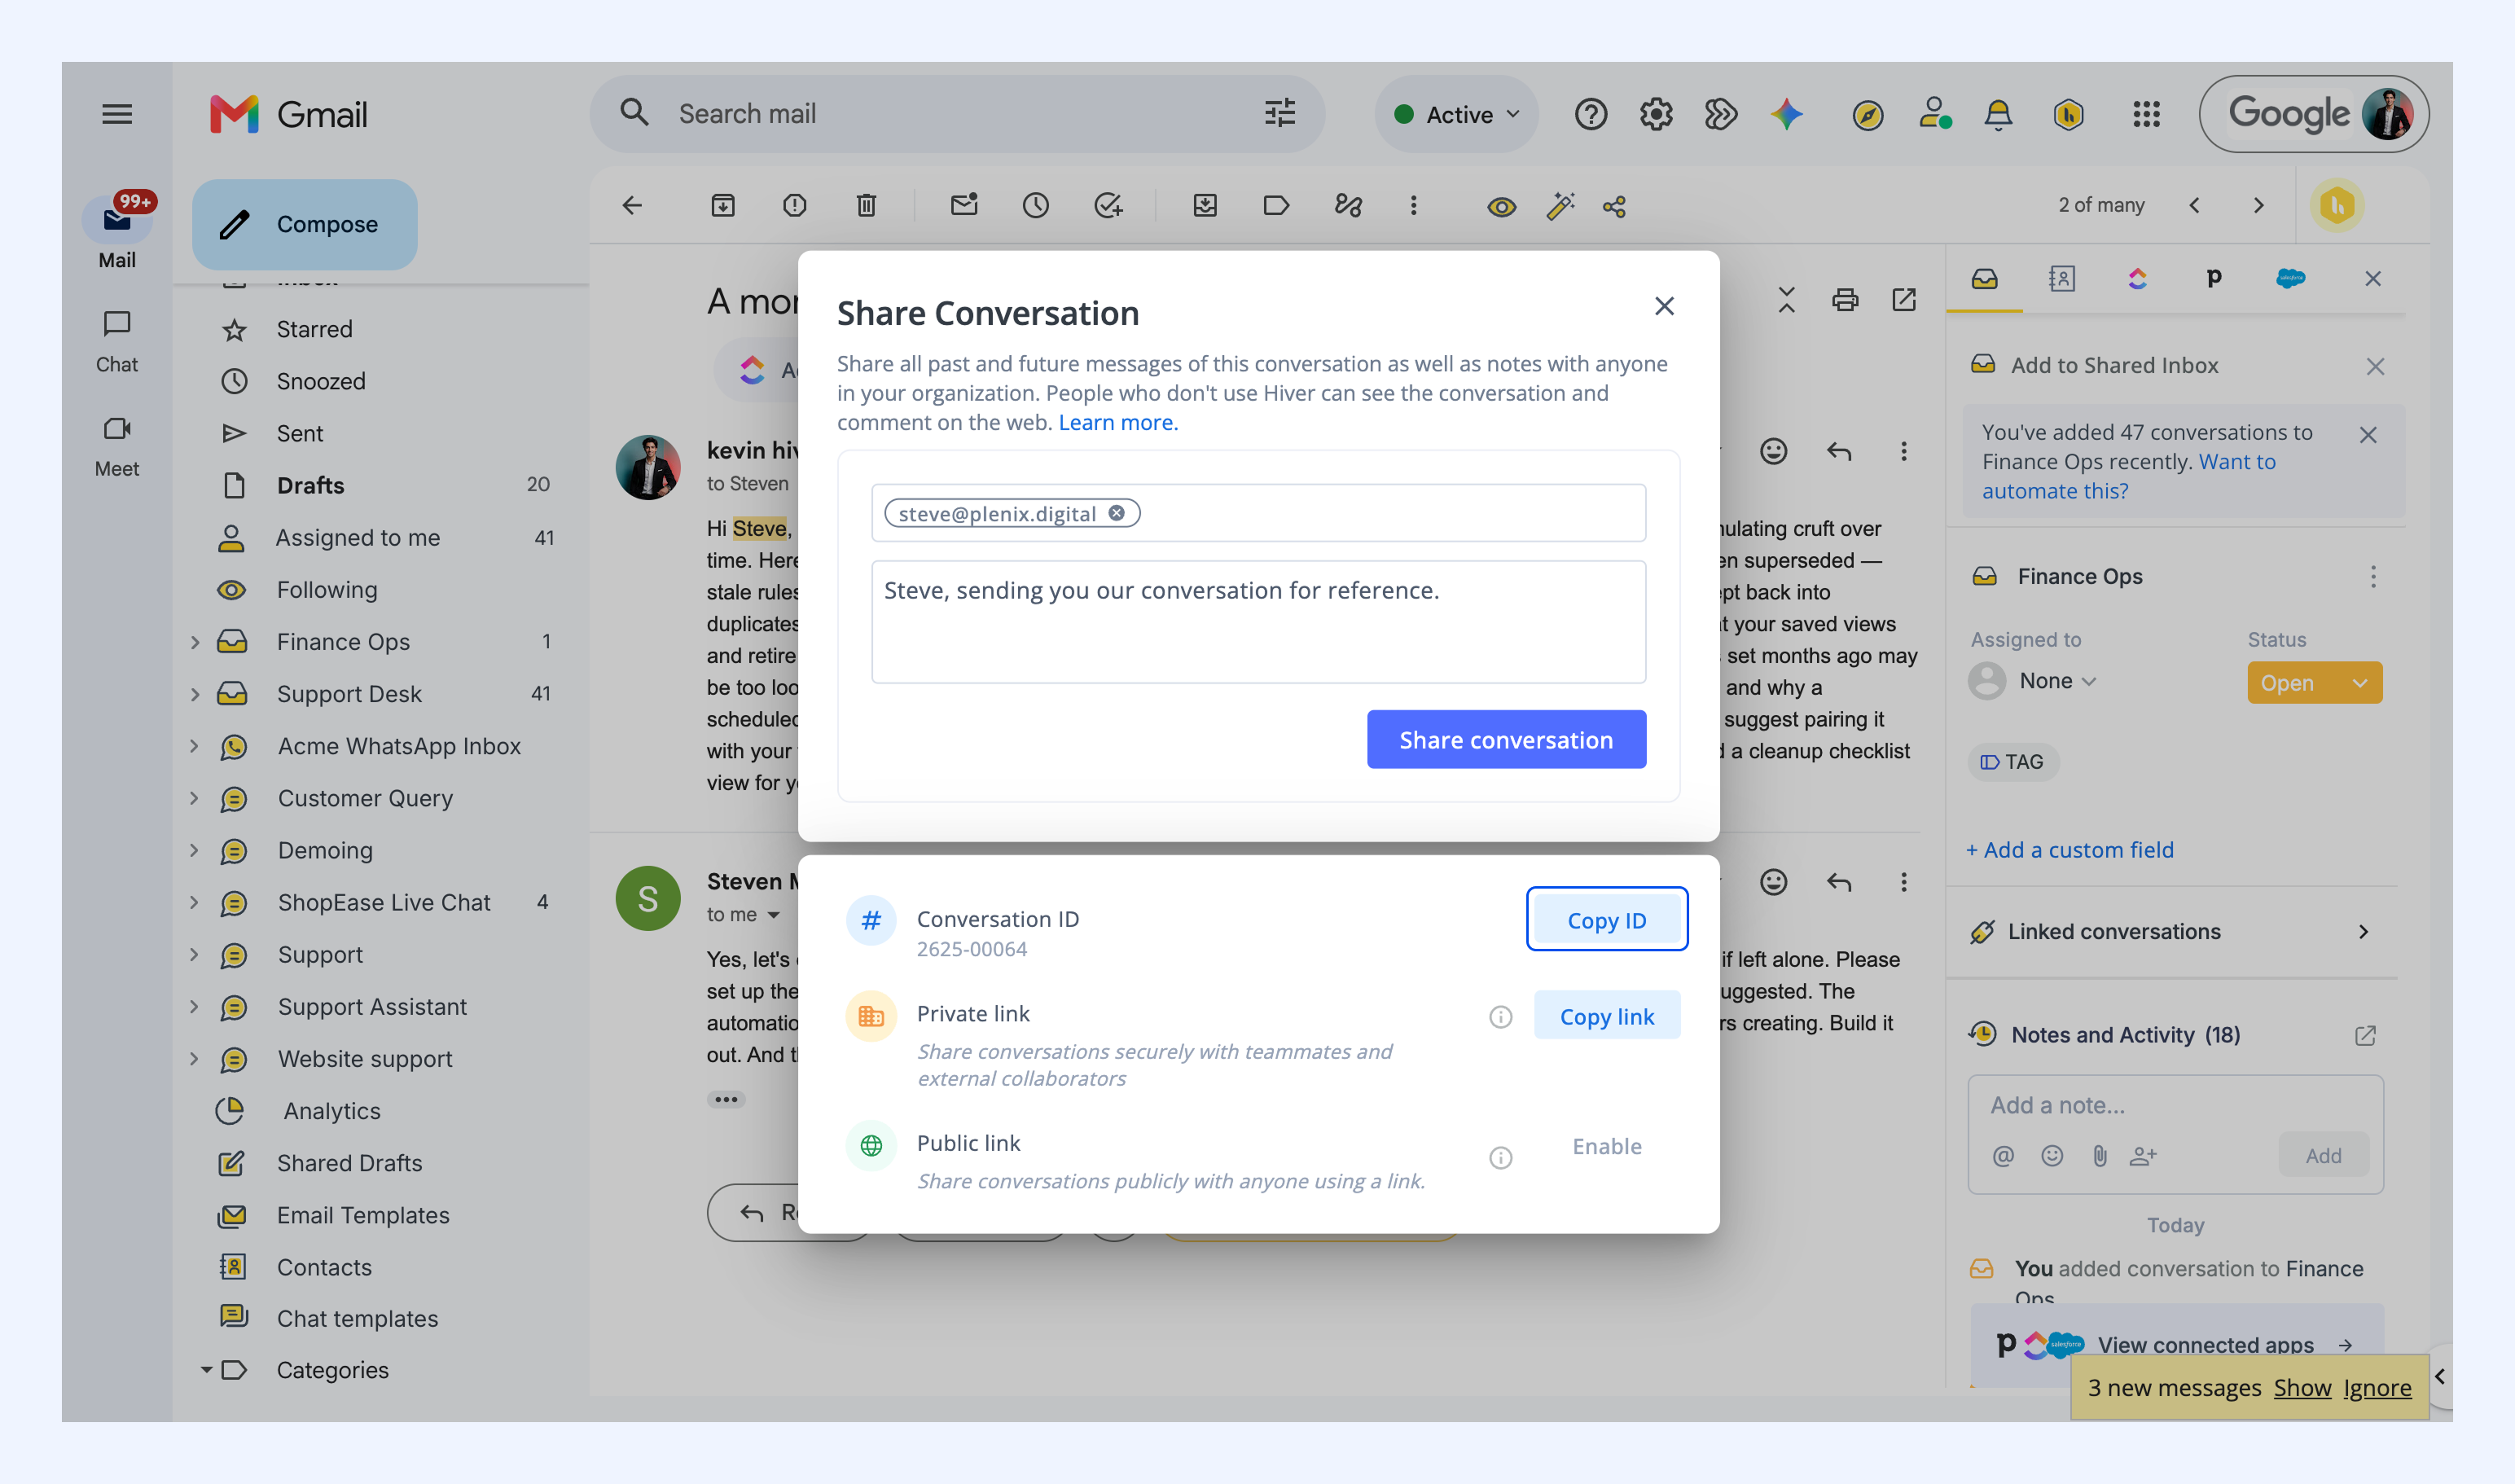2515x1484 pixels.
Task: Click the Move to icon in toolbar
Action: point(1205,206)
